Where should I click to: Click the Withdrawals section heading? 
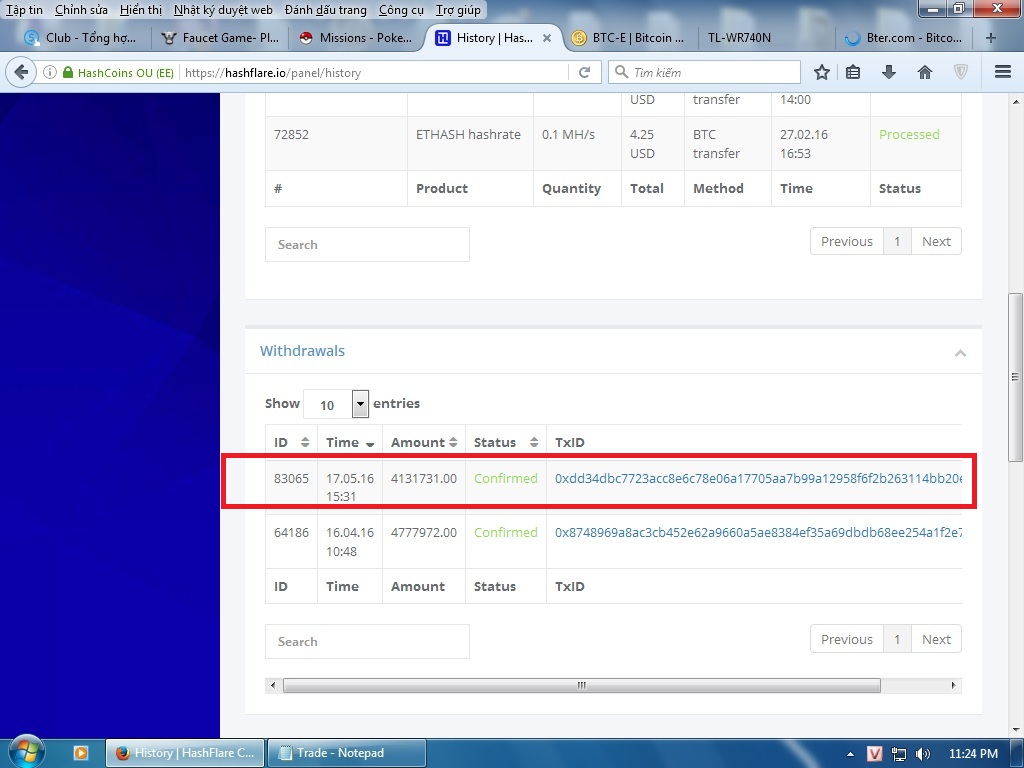[302, 351]
